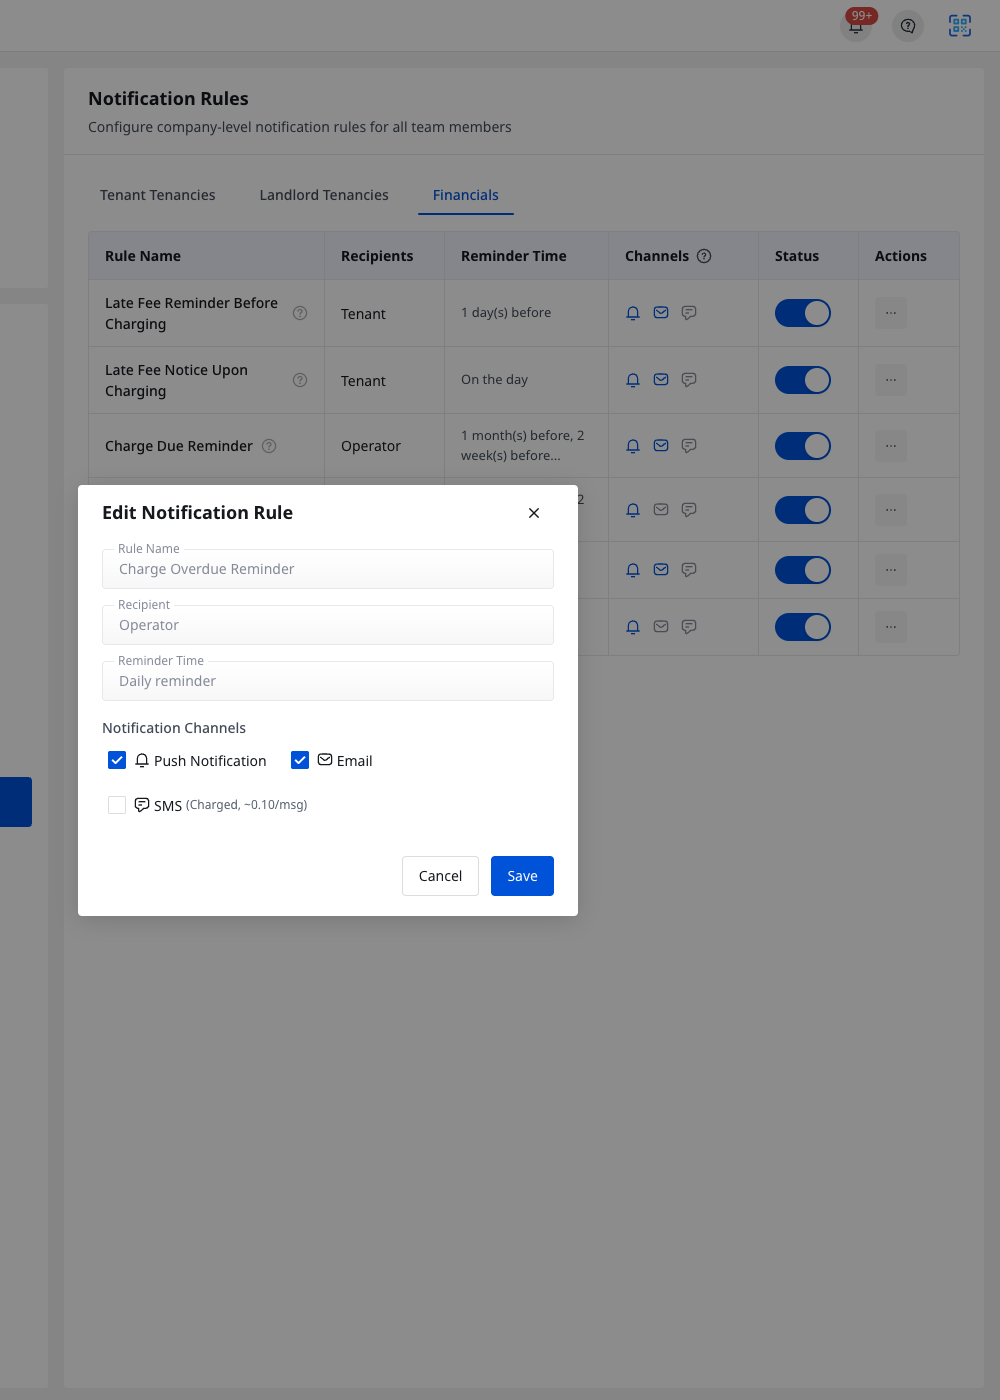Screen dimensions: 1000x1400
Task: Open the QR code scanner icon
Action: point(960,26)
